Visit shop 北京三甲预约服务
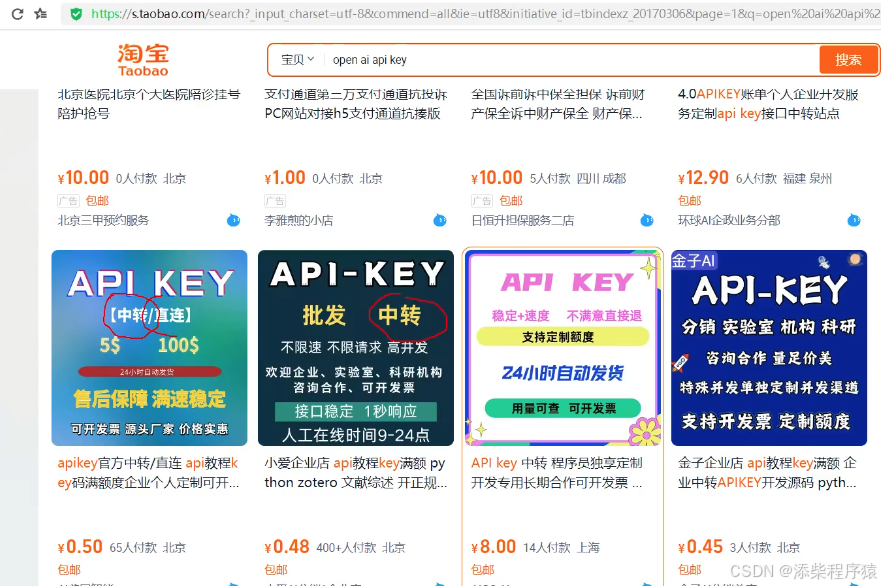The width and height of the screenshot is (881, 586). click(x=103, y=220)
